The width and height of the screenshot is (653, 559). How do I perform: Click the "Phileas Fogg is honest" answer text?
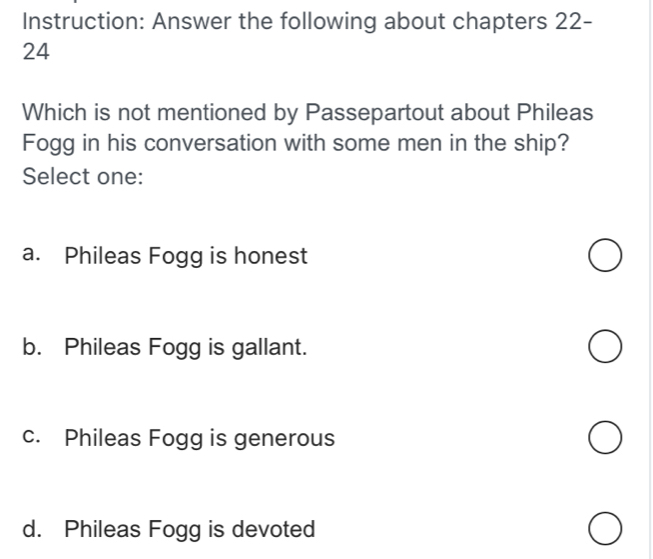(185, 257)
